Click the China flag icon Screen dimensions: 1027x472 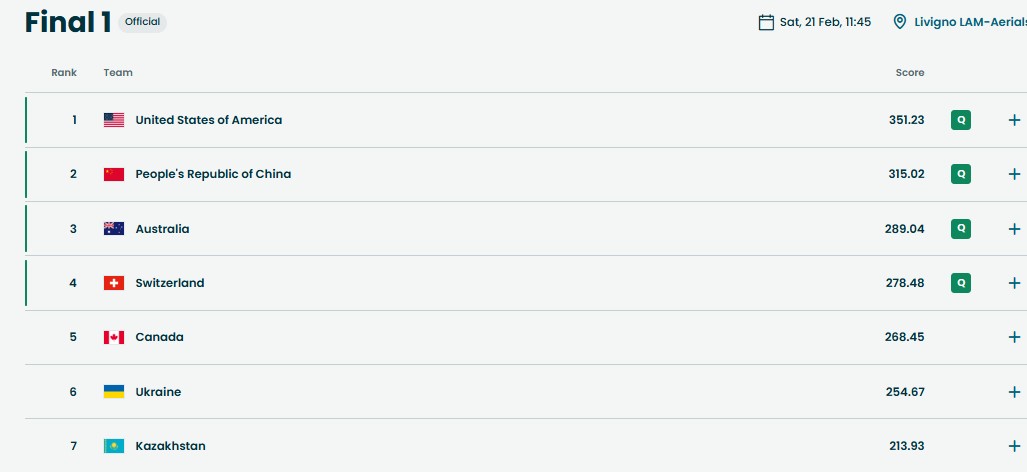tap(114, 174)
